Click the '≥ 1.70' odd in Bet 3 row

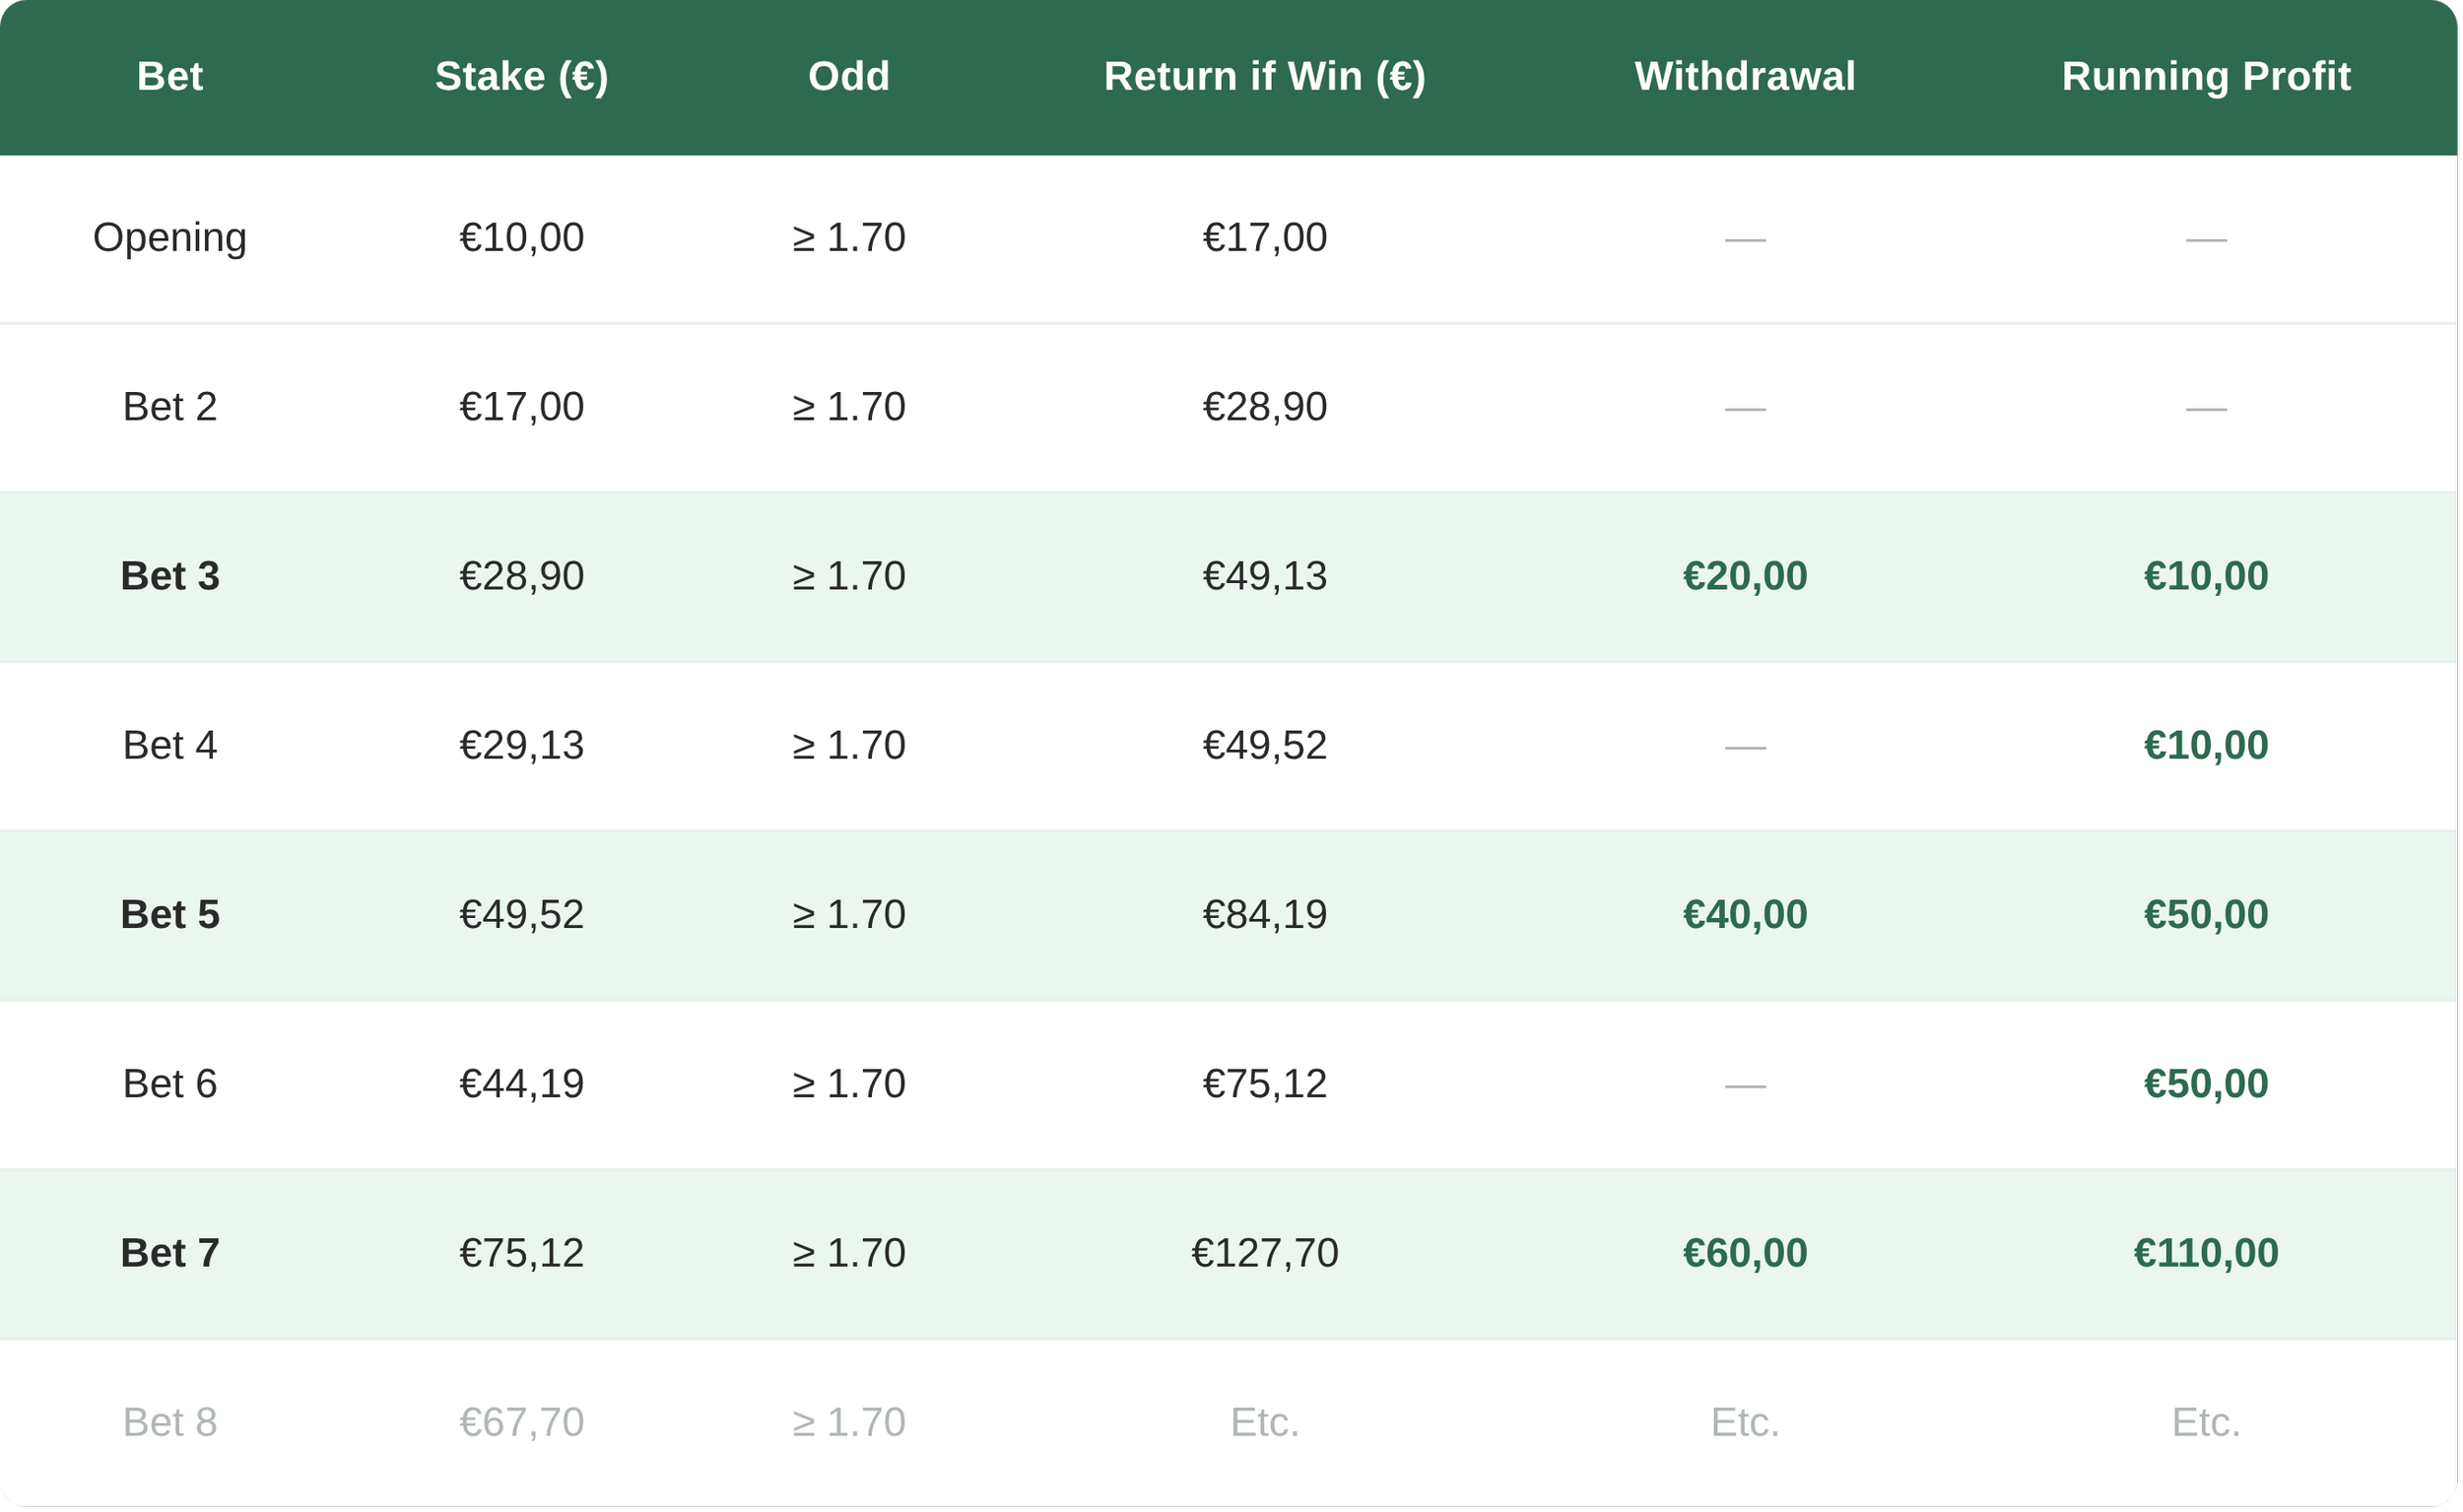pyautogui.click(x=849, y=576)
